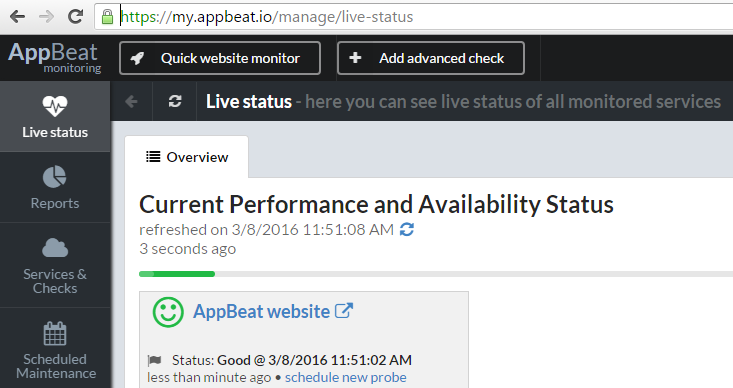733x388 pixels.
Task: Switch to the Overview tab
Action: coord(187,157)
